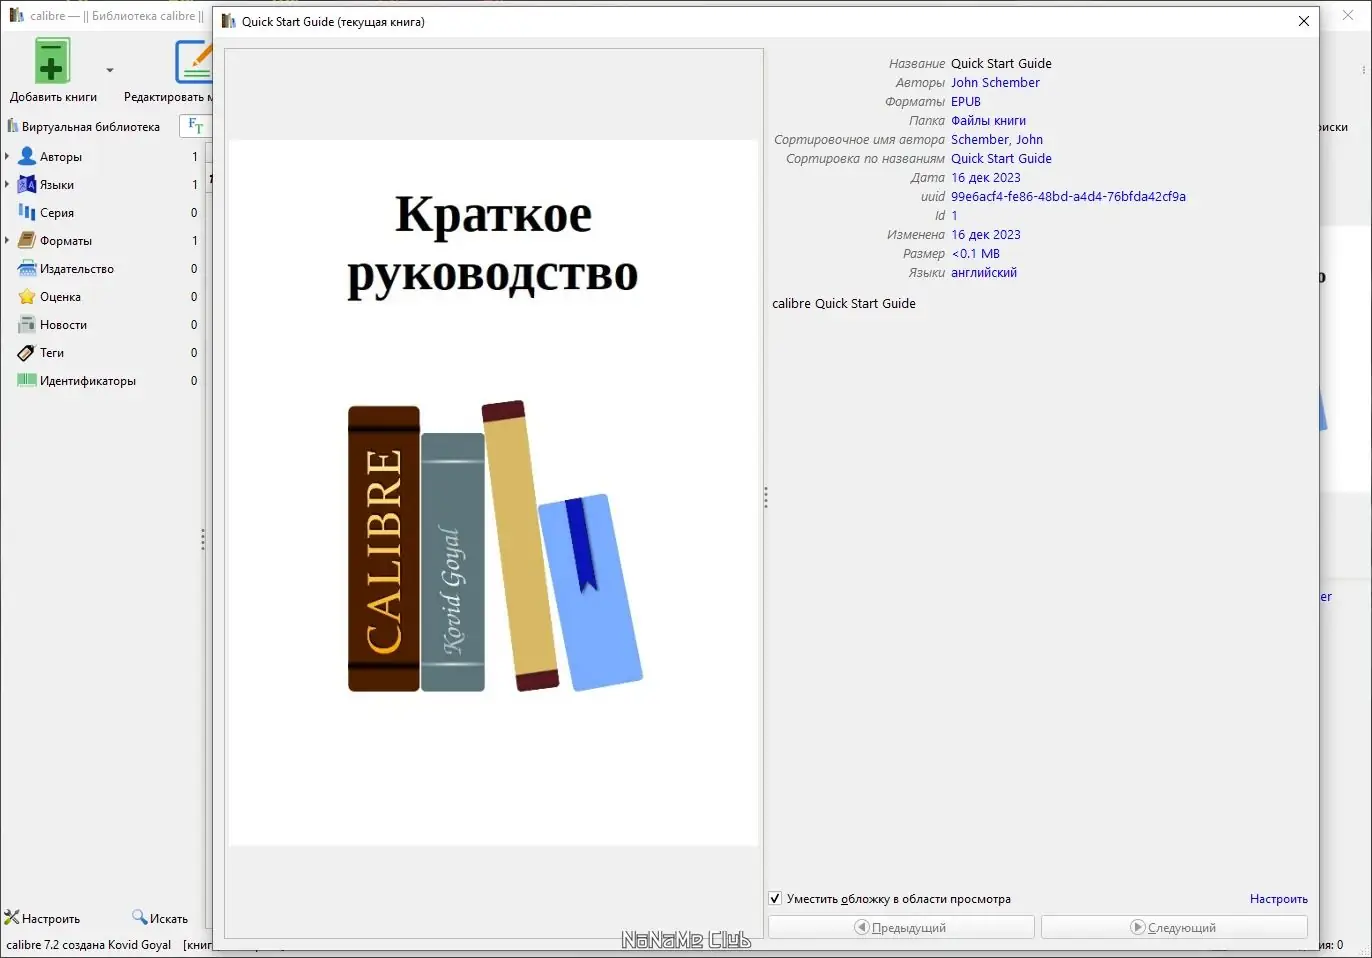Select the Авторы category icon

[27, 157]
